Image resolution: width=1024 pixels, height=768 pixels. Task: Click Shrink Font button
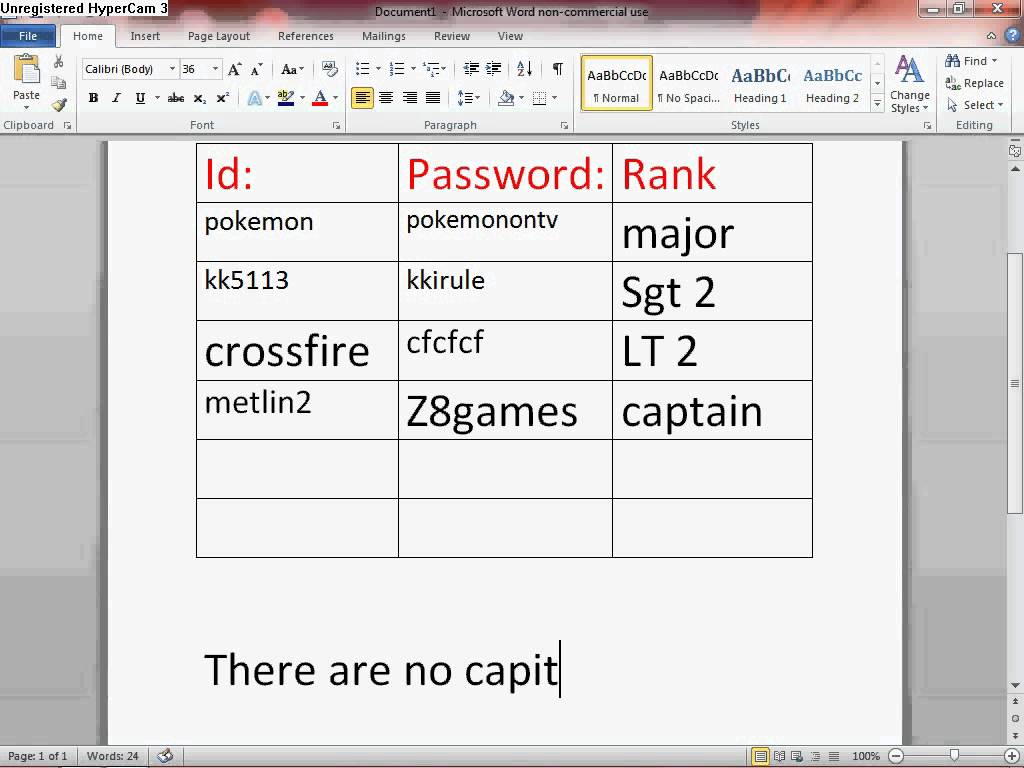[x=257, y=69]
